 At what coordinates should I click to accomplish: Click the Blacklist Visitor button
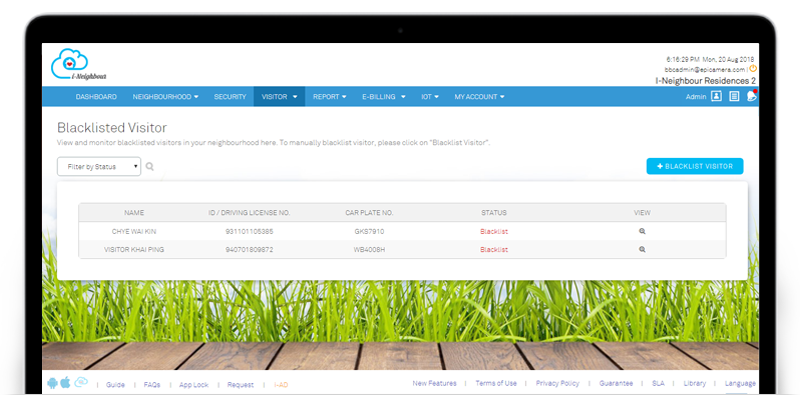click(x=695, y=166)
